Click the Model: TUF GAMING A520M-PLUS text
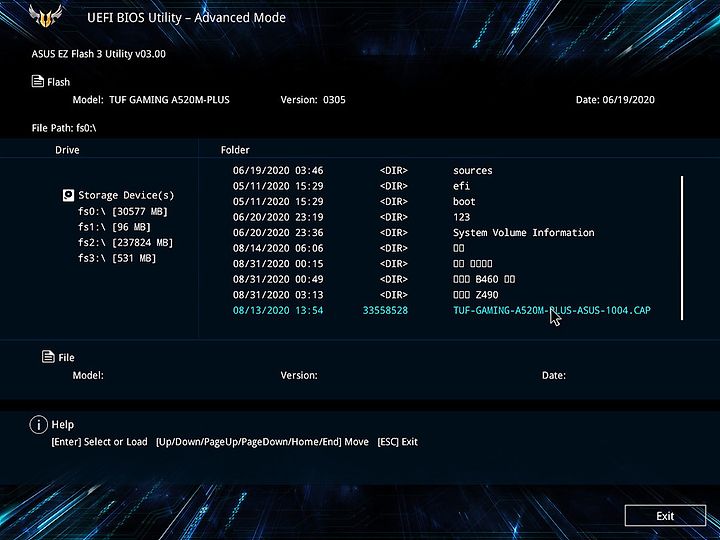 point(151,100)
